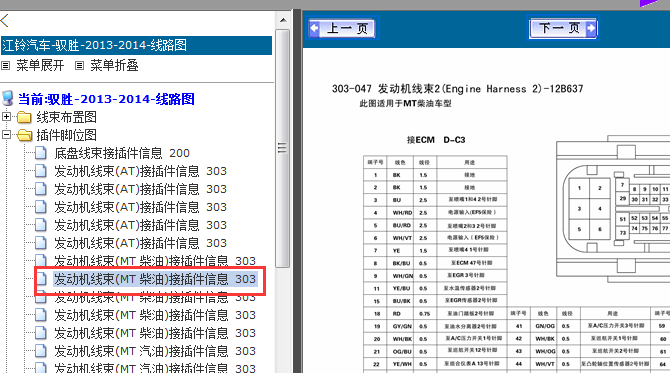The width and height of the screenshot is (670, 373).
Task: Go to previous page with 上一页
Action: pyautogui.click(x=341, y=29)
